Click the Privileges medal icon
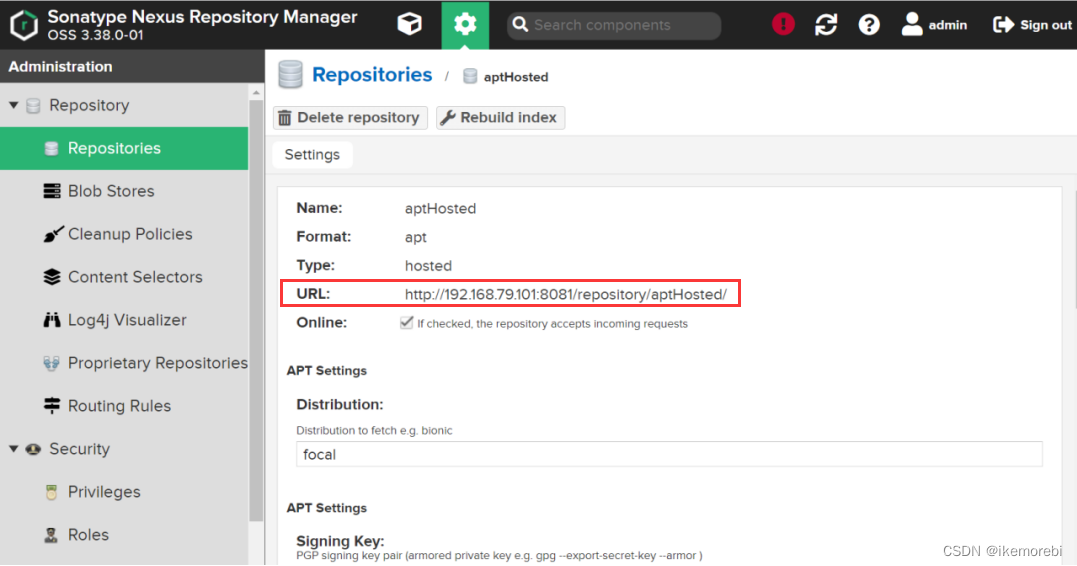This screenshot has width=1077, height=566. (x=52, y=492)
